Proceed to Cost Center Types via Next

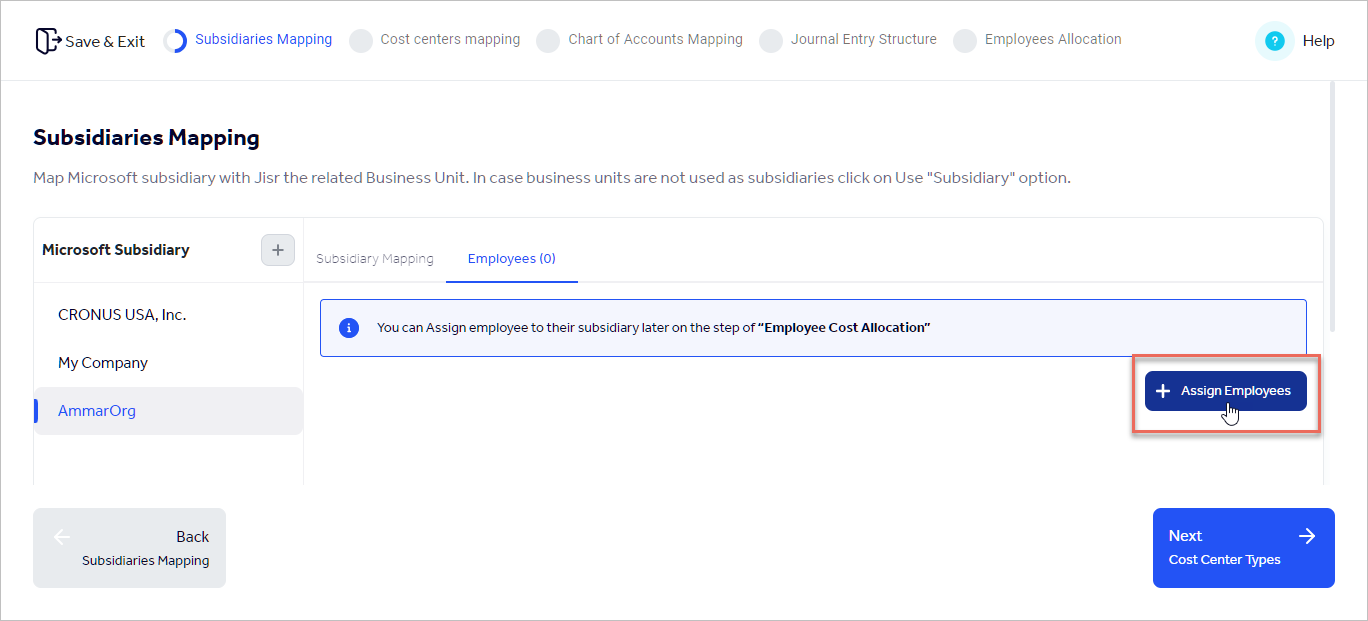[x=1243, y=547]
